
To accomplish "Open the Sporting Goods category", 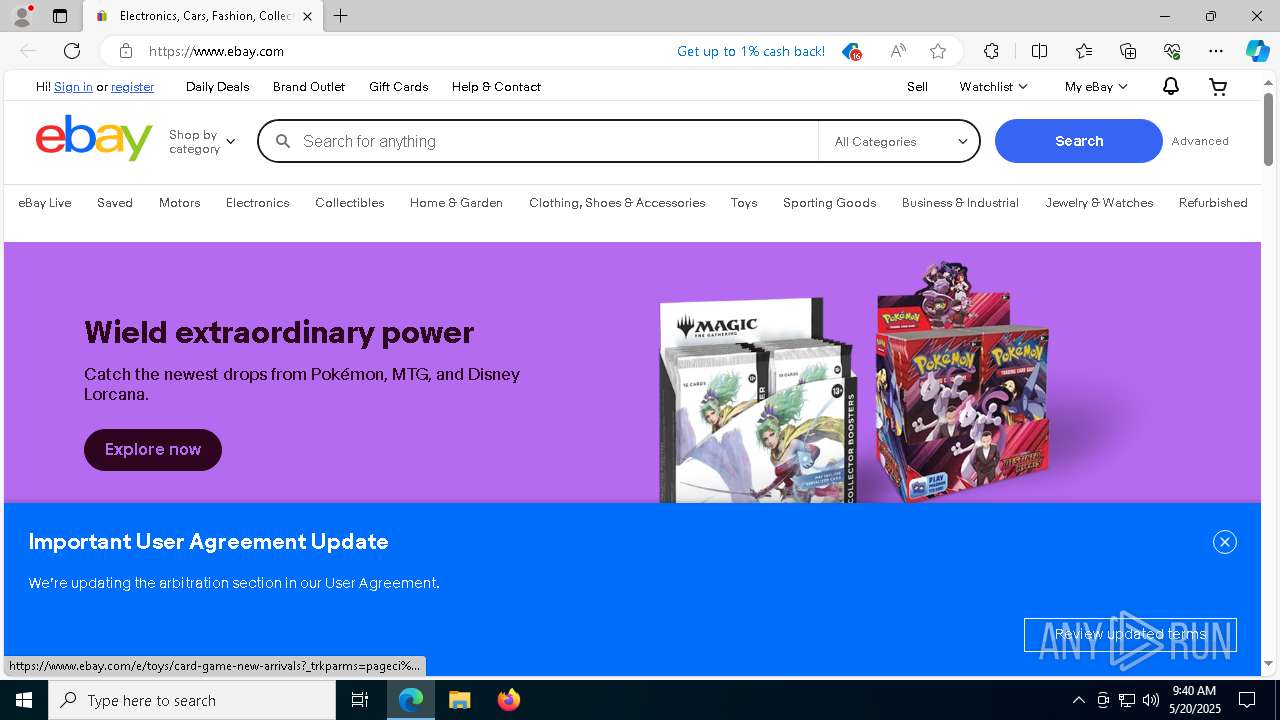I will point(829,203).
